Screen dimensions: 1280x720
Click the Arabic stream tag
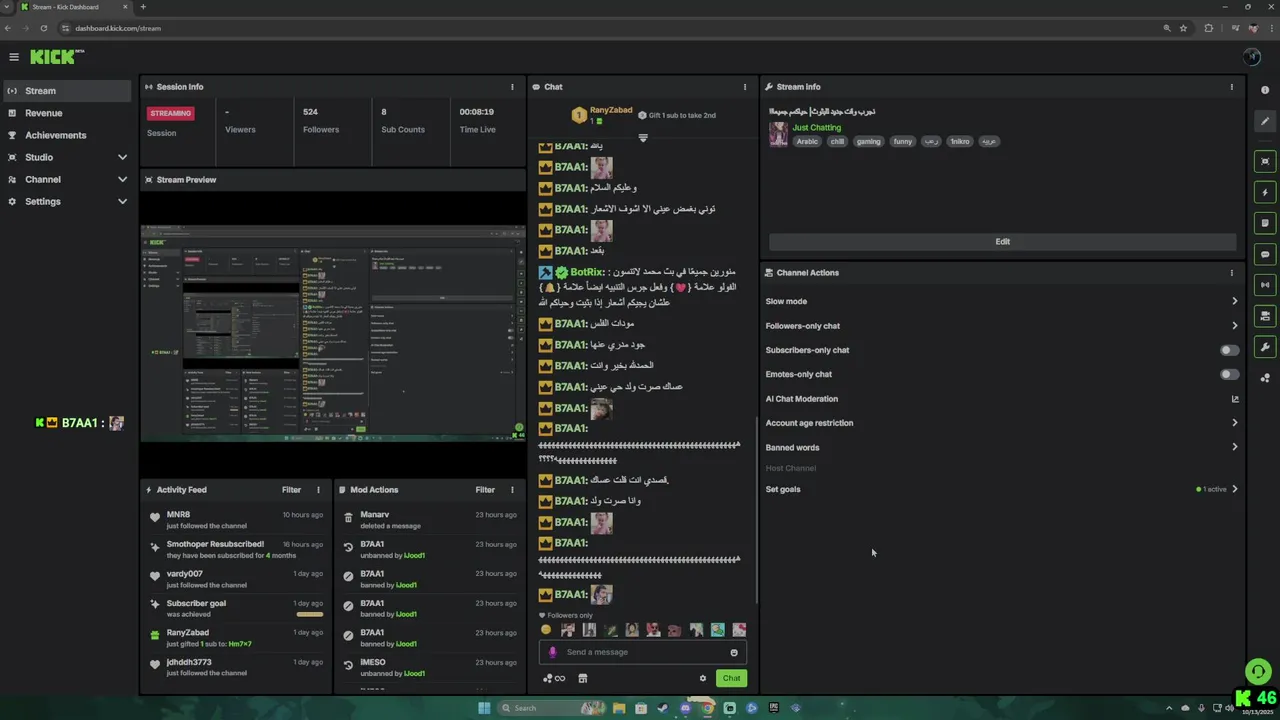807,141
